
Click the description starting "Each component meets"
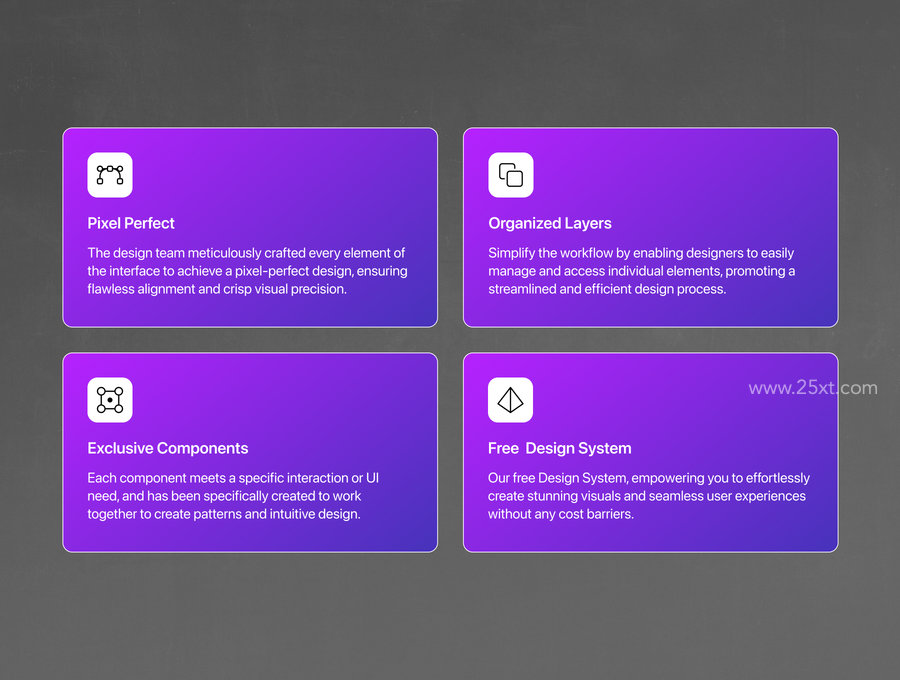tap(233, 496)
